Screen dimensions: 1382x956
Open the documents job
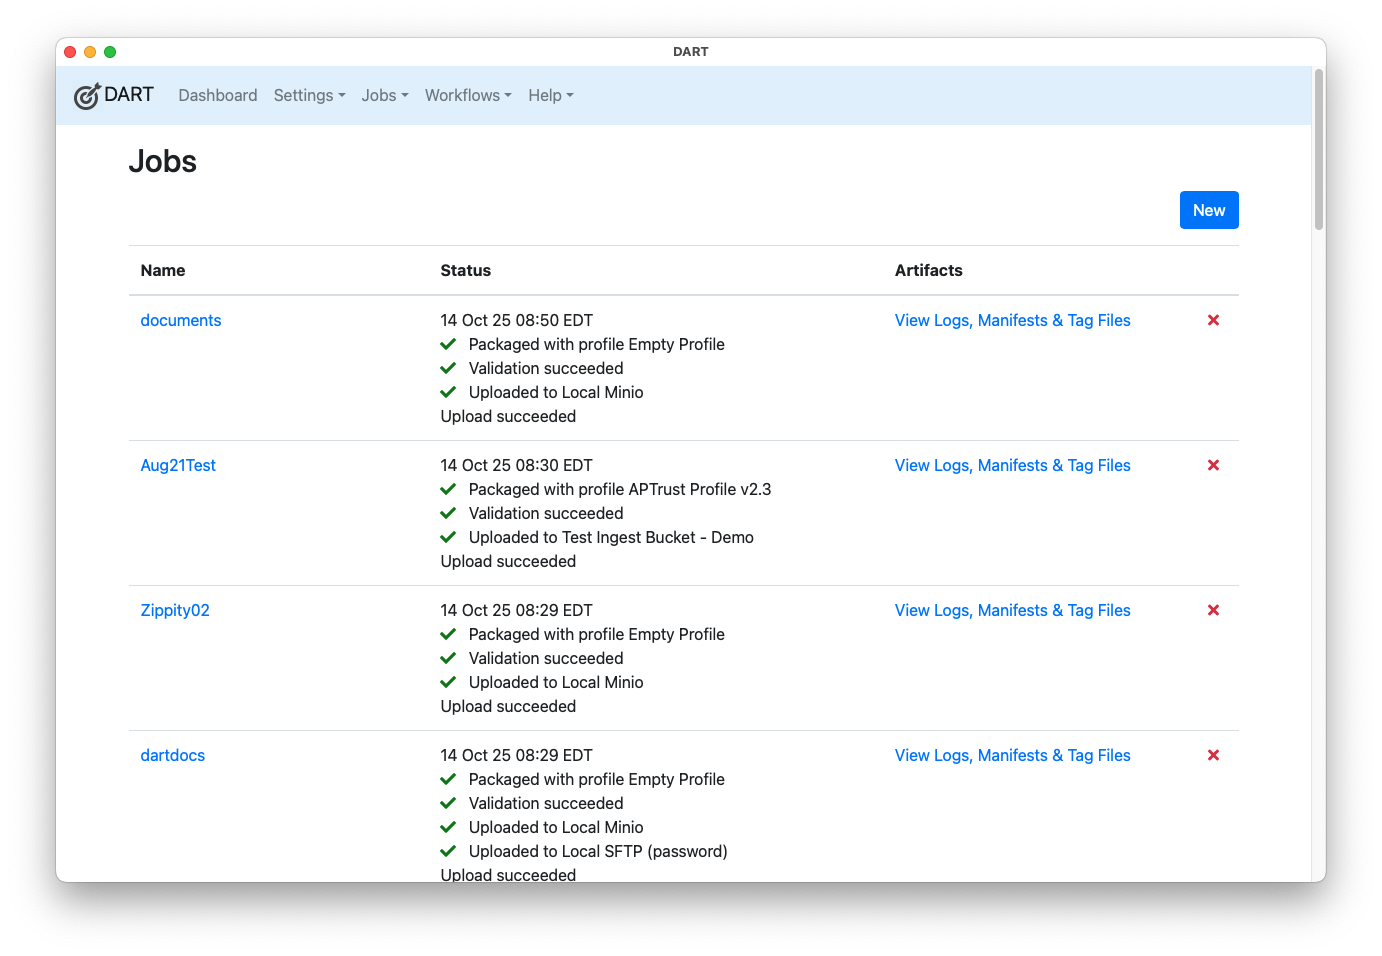click(x=180, y=320)
